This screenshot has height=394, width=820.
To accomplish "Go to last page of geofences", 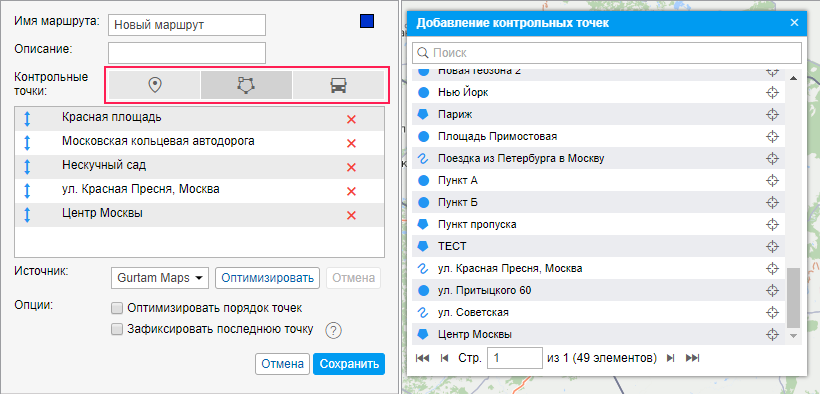I will [x=692, y=358].
